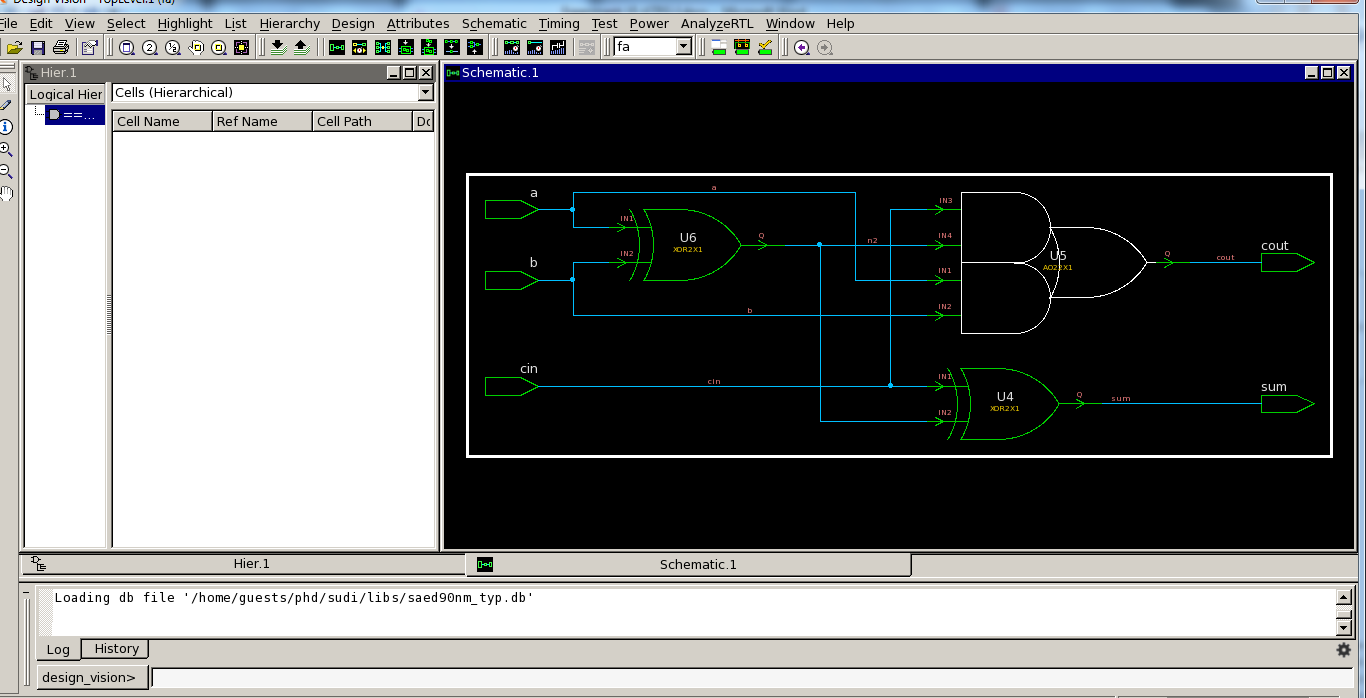
Task: Click the n2 net label in schematic
Action: (872, 240)
